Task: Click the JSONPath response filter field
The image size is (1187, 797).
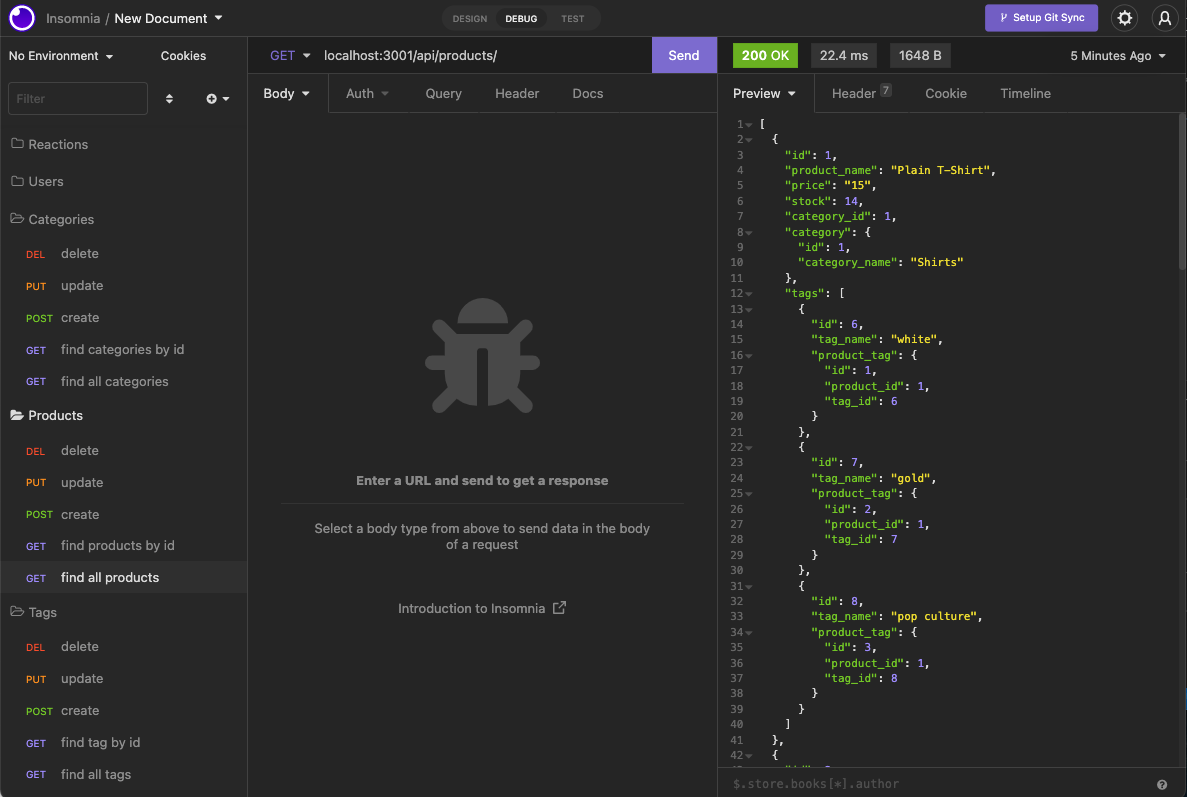Action: pyautogui.click(x=939, y=784)
